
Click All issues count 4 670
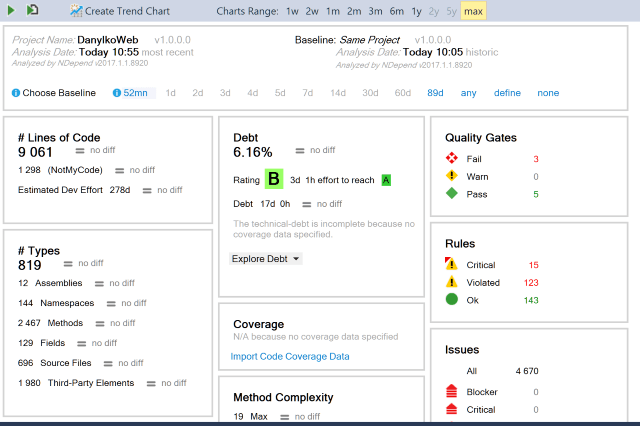[527, 371]
